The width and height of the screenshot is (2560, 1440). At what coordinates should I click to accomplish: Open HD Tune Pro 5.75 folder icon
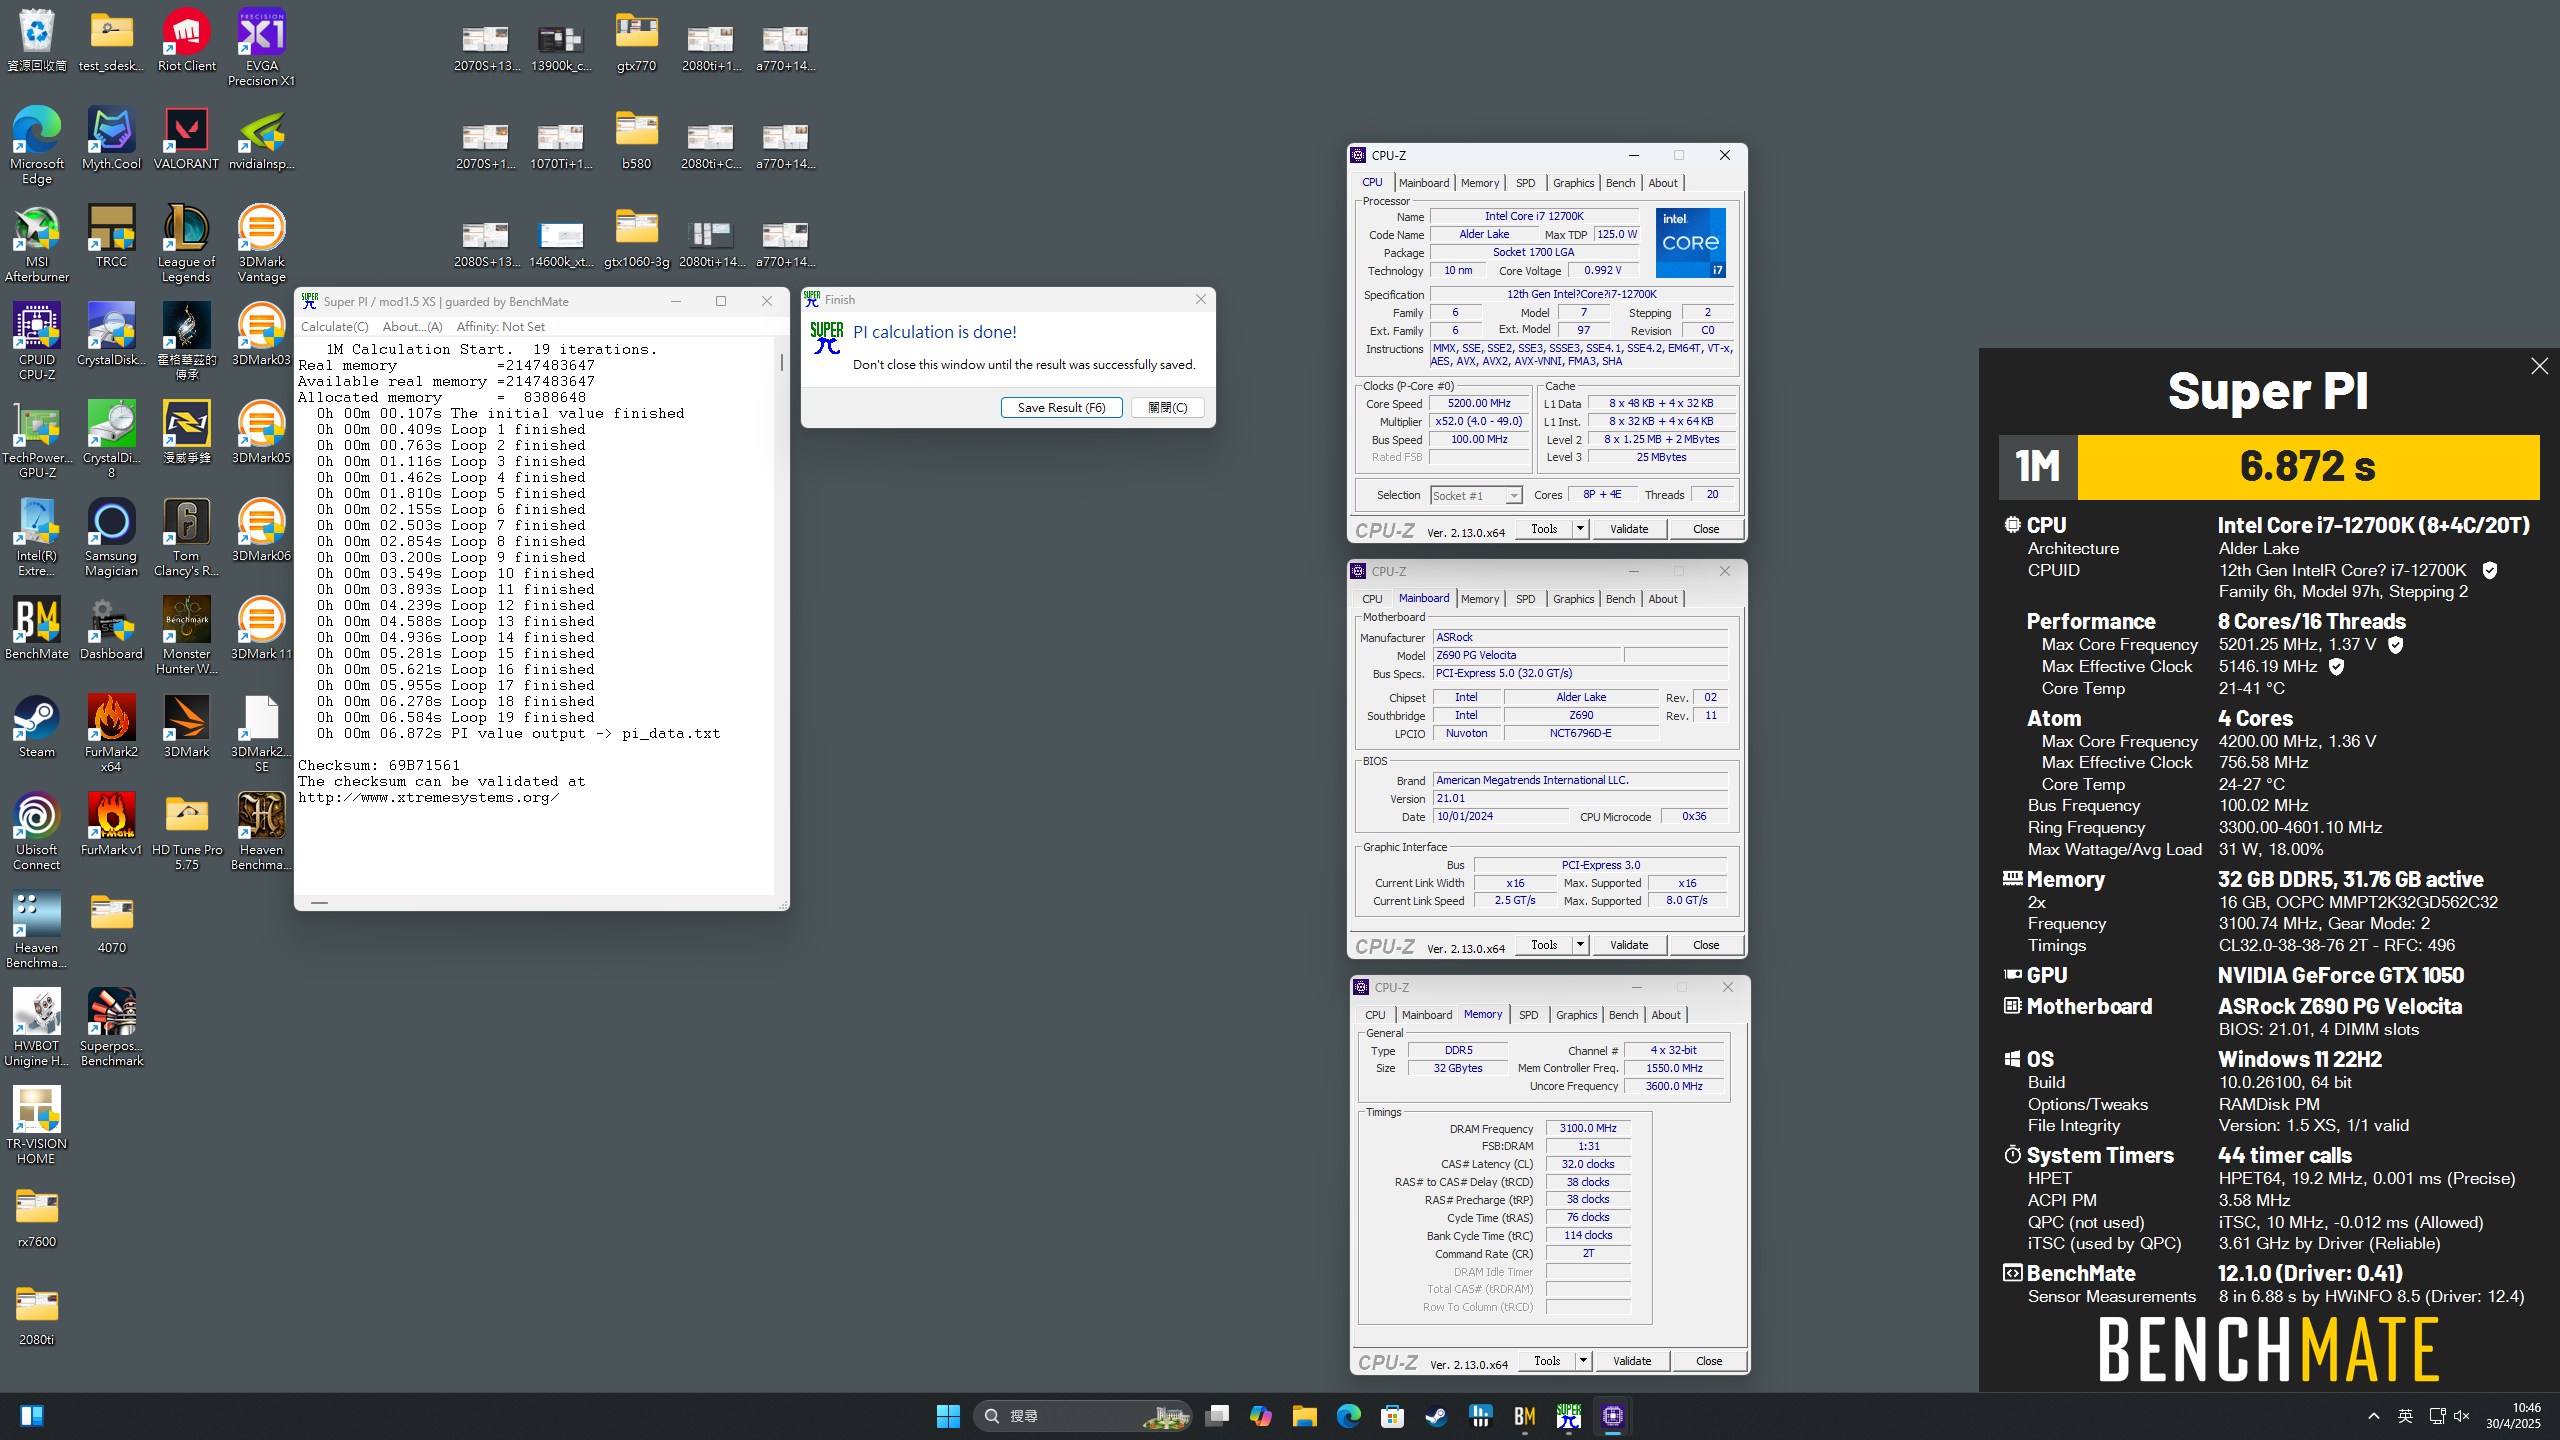186,833
